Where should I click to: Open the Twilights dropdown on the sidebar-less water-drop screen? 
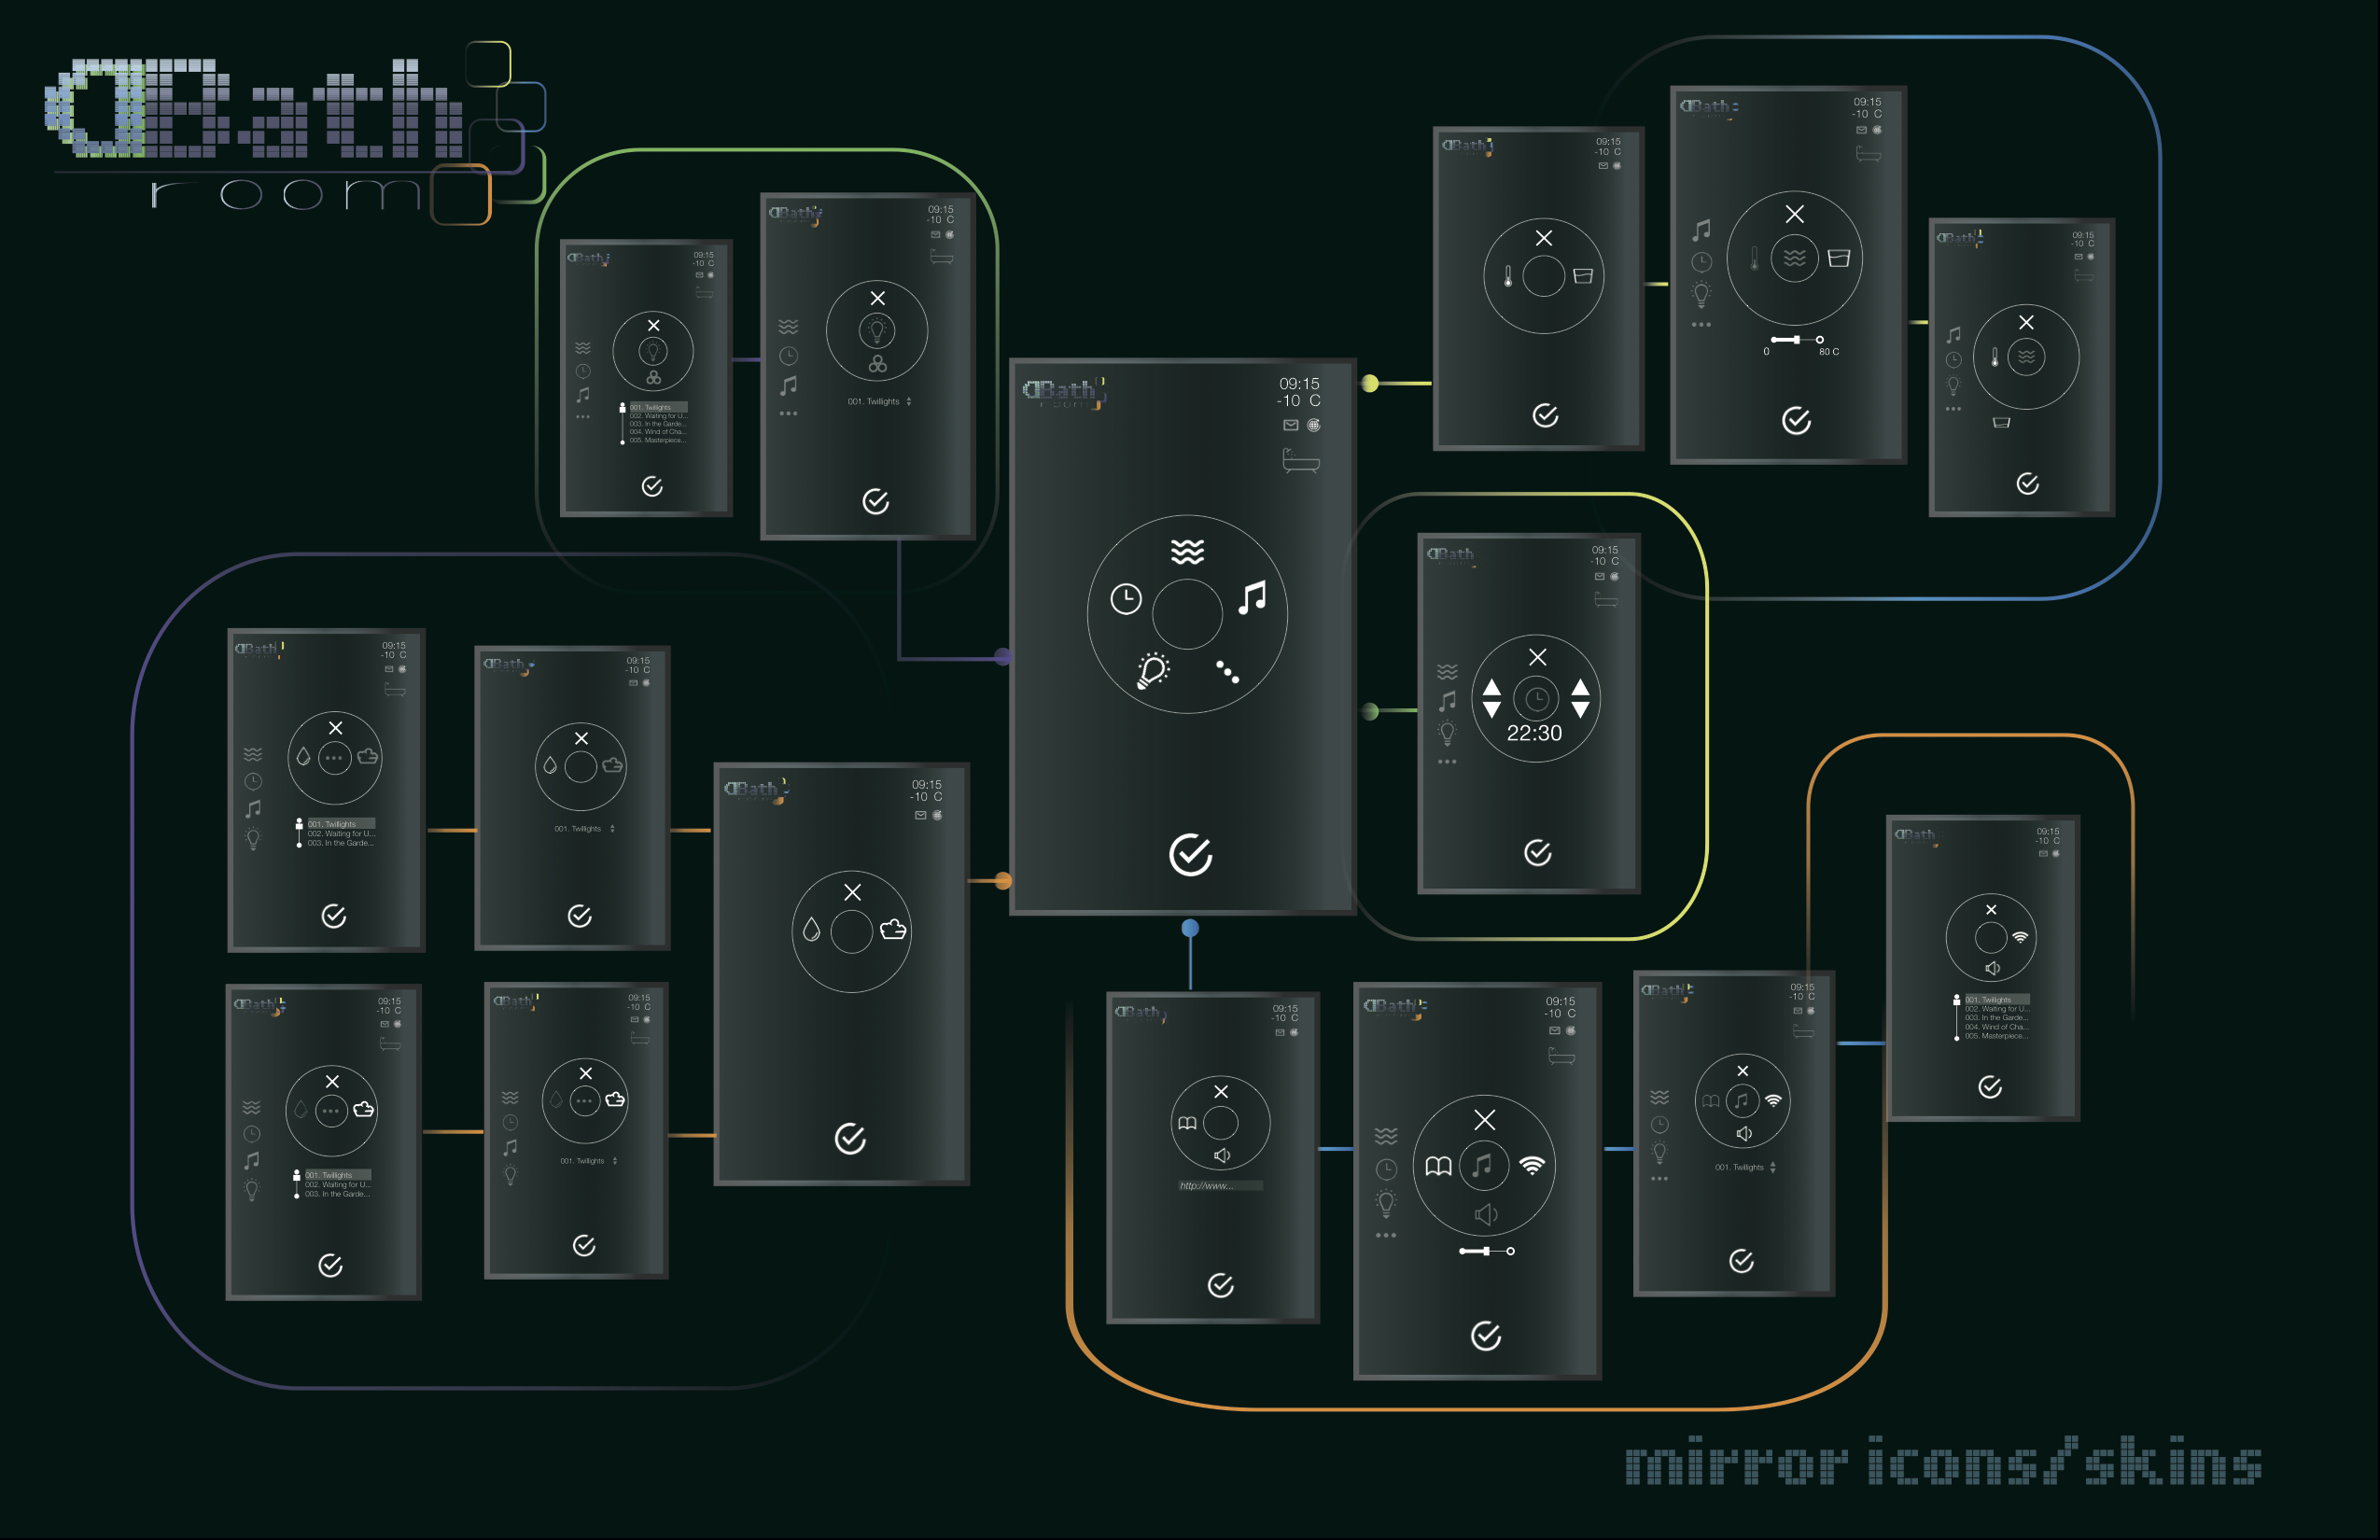(x=584, y=829)
